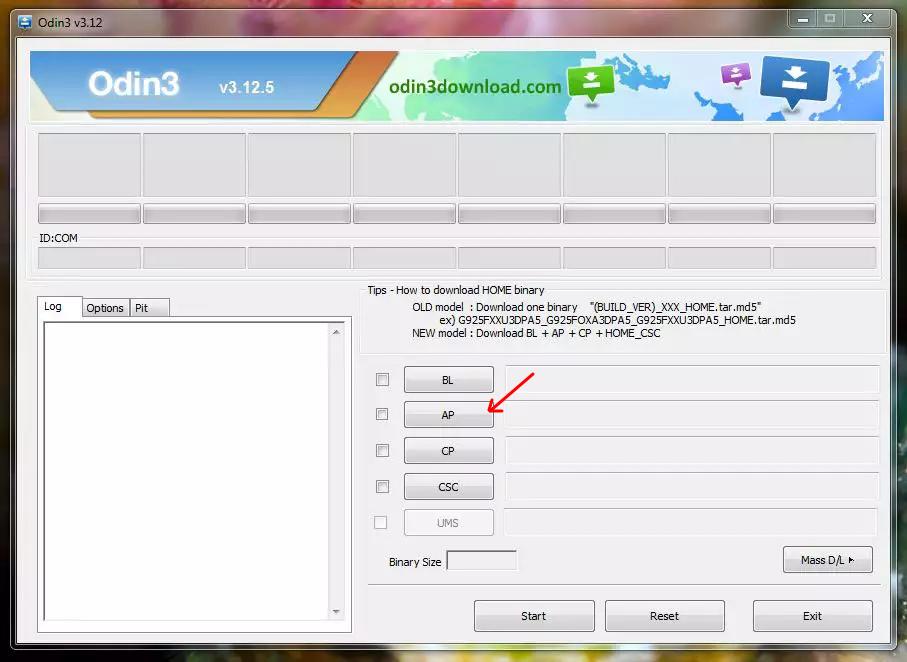This screenshot has width=907, height=662.
Task: Open the CSC file browser button
Action: tap(449, 486)
